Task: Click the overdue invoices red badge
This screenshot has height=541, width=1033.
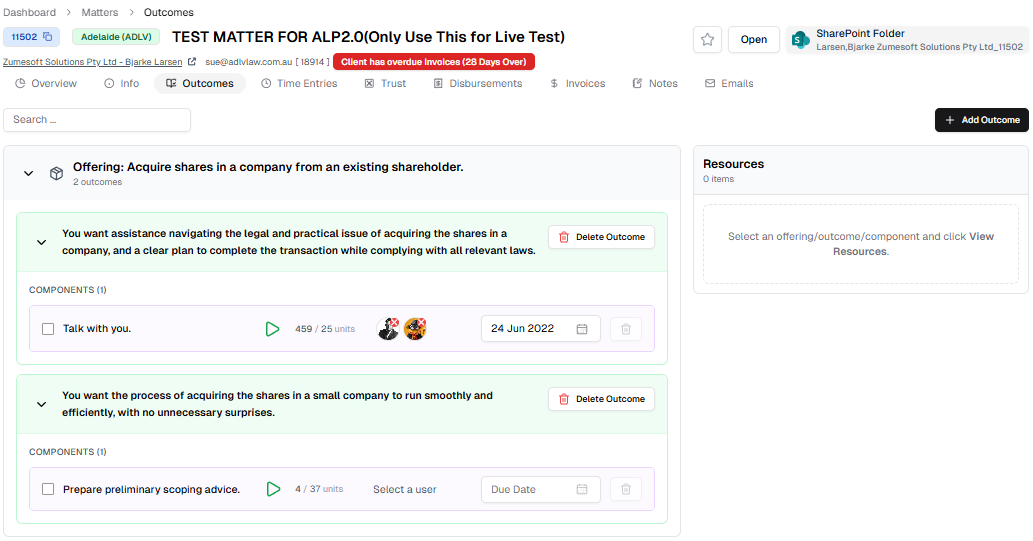Action: 433,62
